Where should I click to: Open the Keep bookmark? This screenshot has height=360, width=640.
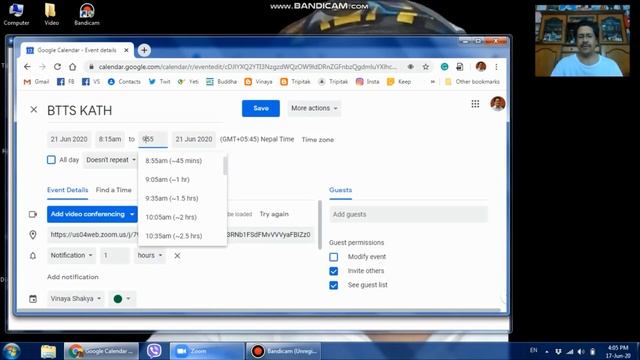399,82
